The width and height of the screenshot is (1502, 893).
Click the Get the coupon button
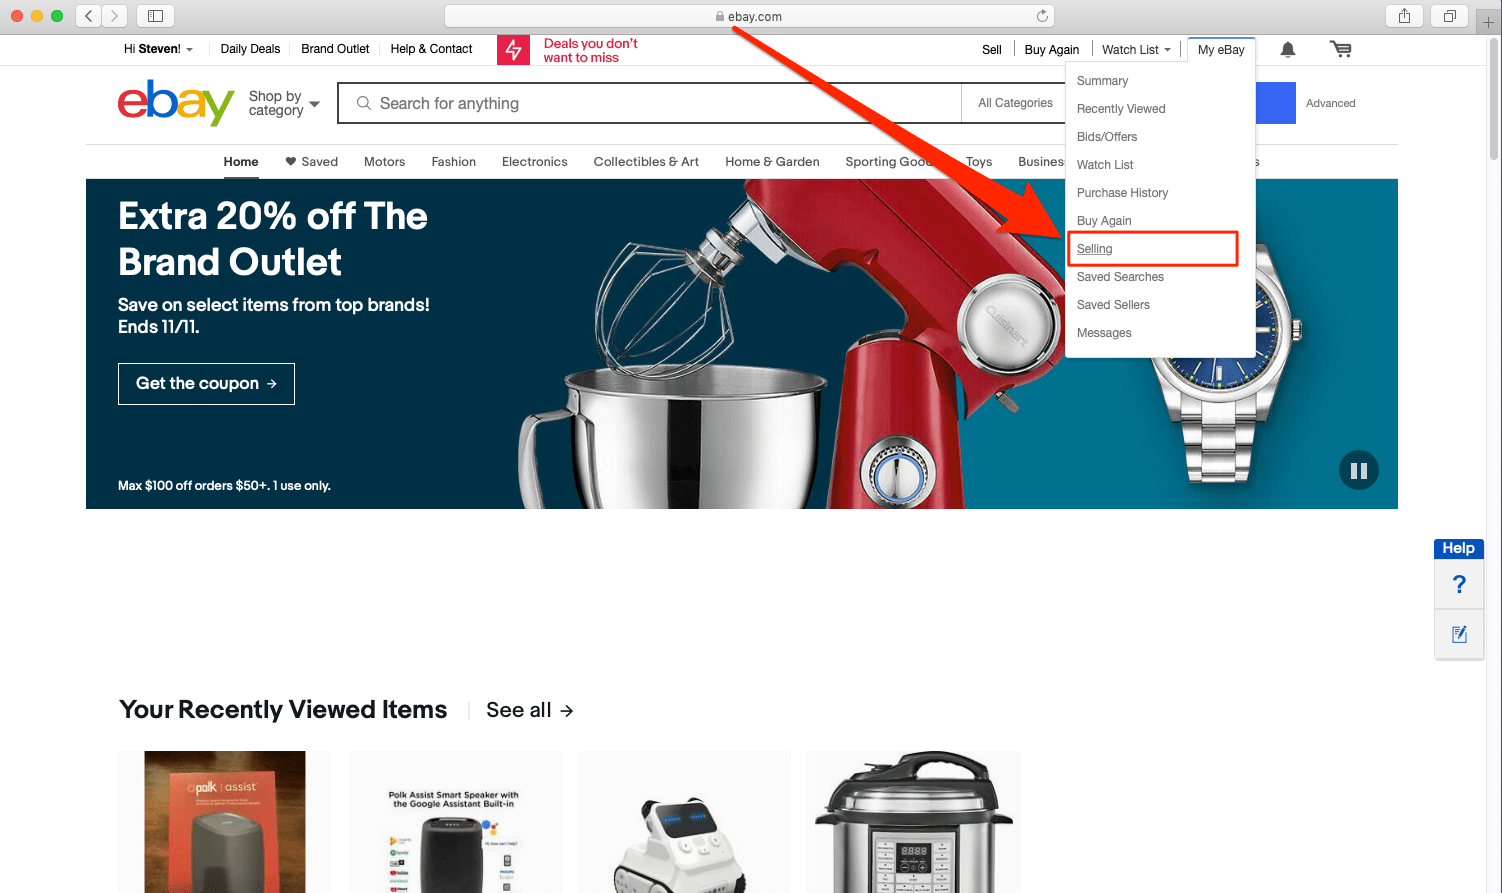pyautogui.click(x=206, y=384)
